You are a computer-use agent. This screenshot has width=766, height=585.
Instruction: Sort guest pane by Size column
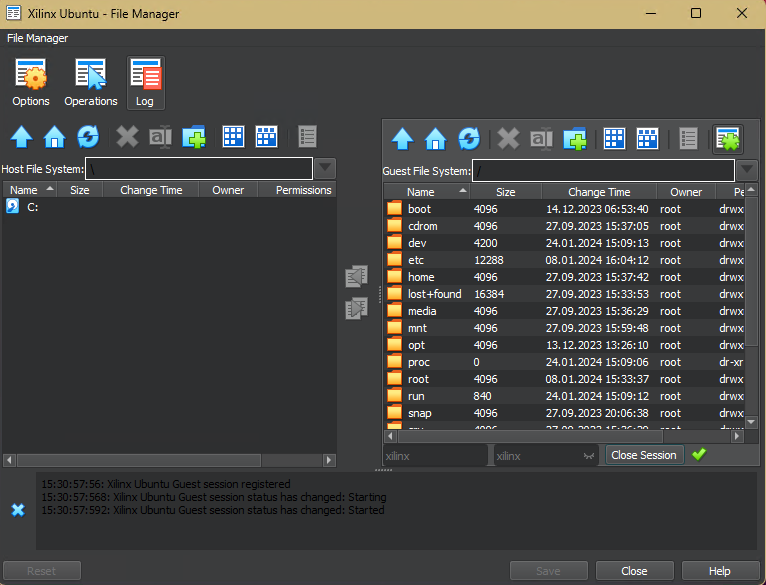[506, 192]
